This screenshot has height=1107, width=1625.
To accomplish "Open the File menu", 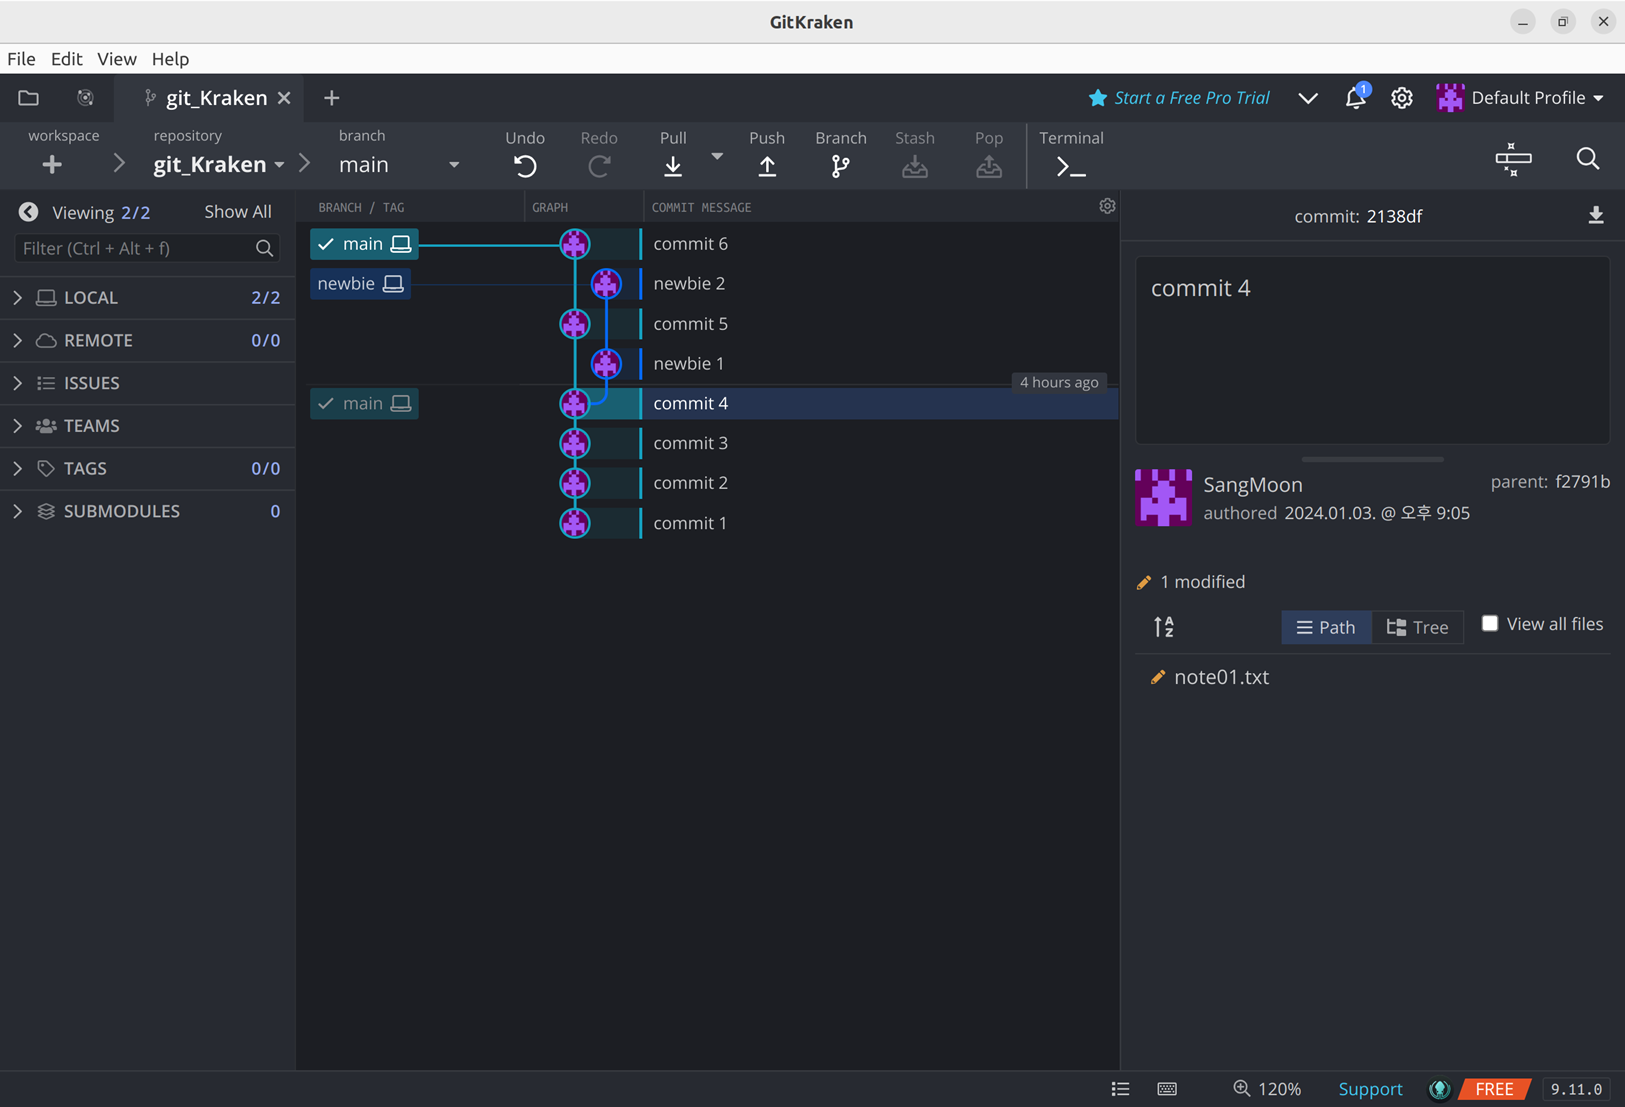I will tap(21, 59).
